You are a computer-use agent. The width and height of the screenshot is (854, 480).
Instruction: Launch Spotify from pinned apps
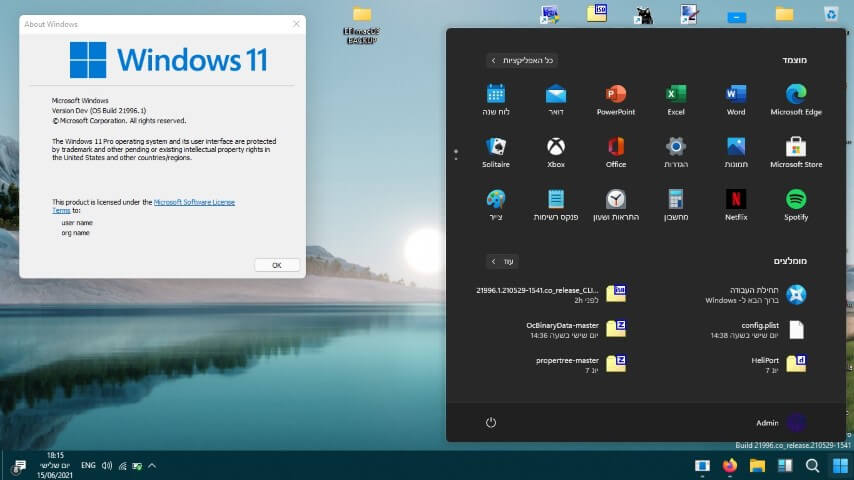point(796,205)
